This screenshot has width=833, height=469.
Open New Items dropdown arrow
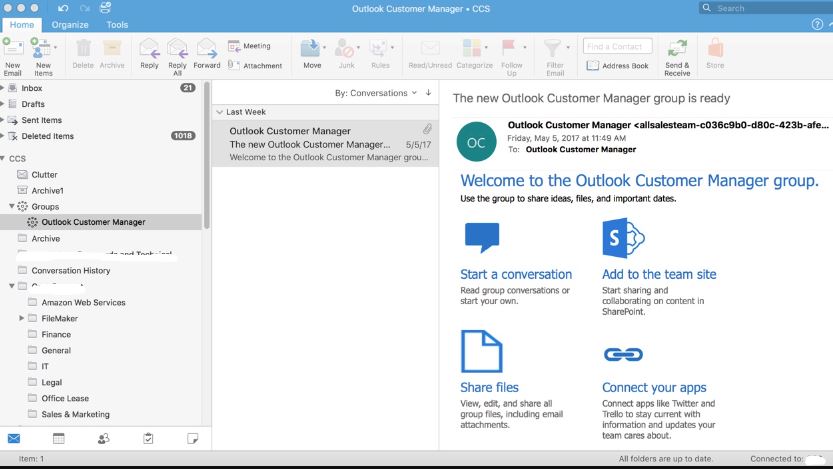55,47
